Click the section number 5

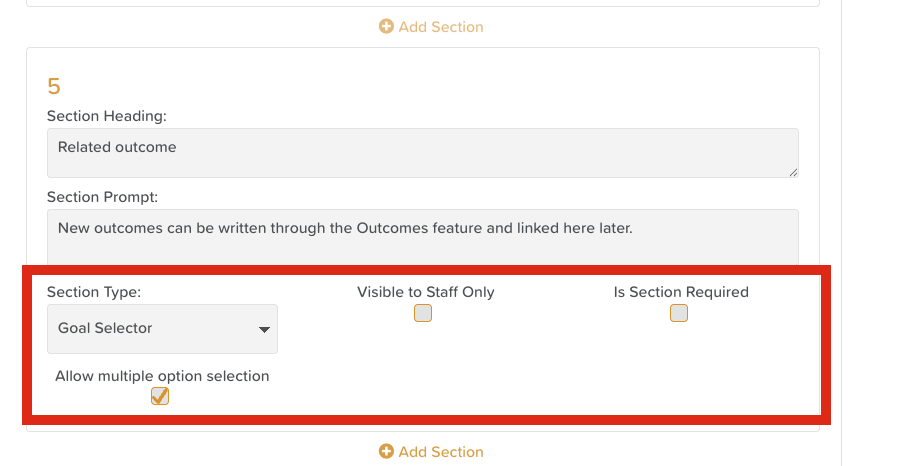coord(54,86)
